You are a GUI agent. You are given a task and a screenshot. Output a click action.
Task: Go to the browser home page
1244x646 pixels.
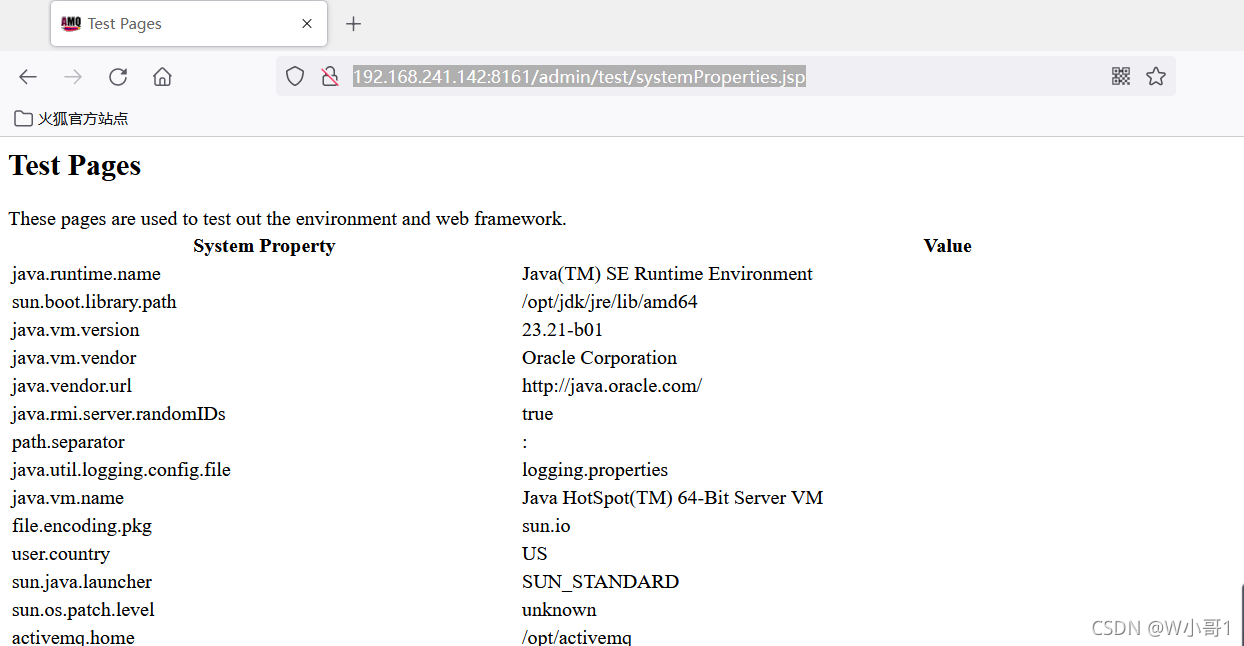tap(162, 77)
